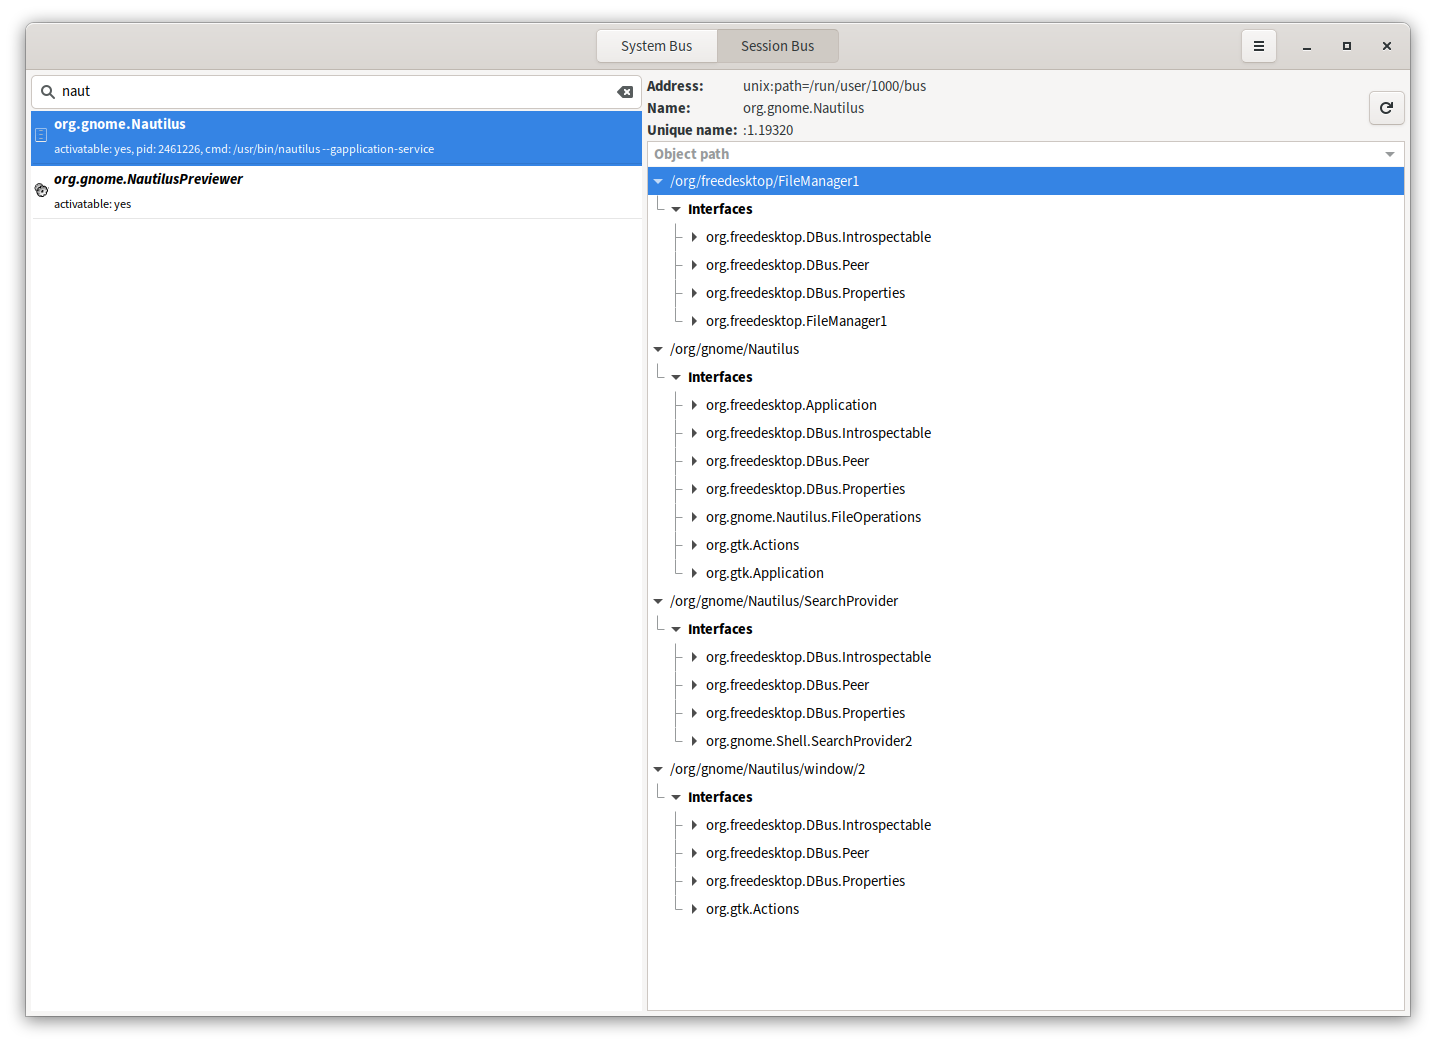The width and height of the screenshot is (1436, 1045).
Task: Clear the search text with the backspace icon
Action: tap(625, 92)
